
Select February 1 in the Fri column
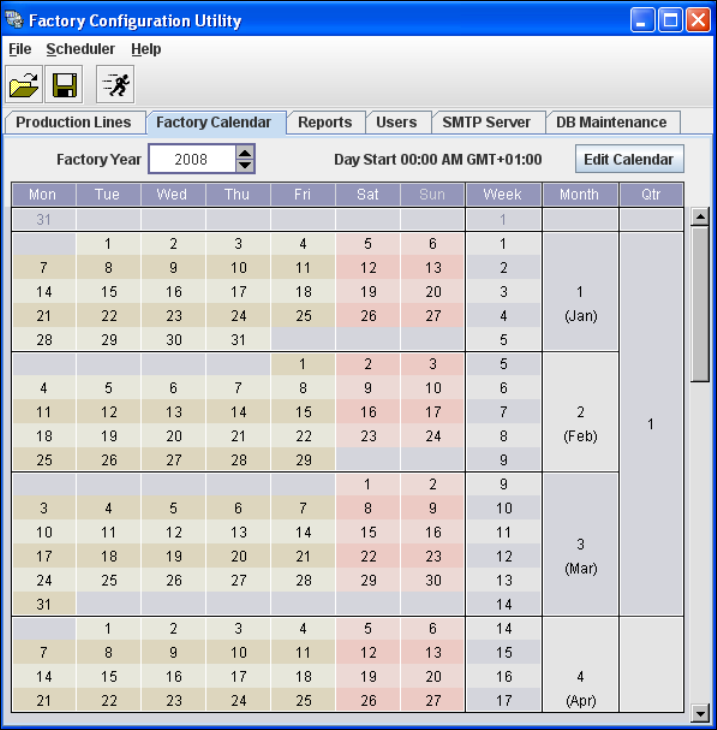(x=303, y=364)
